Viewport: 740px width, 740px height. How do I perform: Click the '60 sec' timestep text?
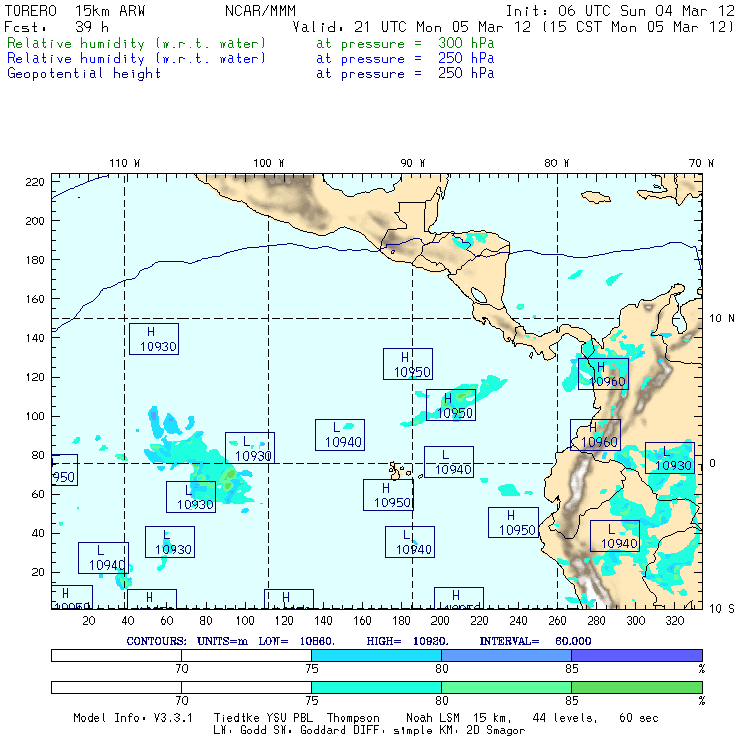639,718
